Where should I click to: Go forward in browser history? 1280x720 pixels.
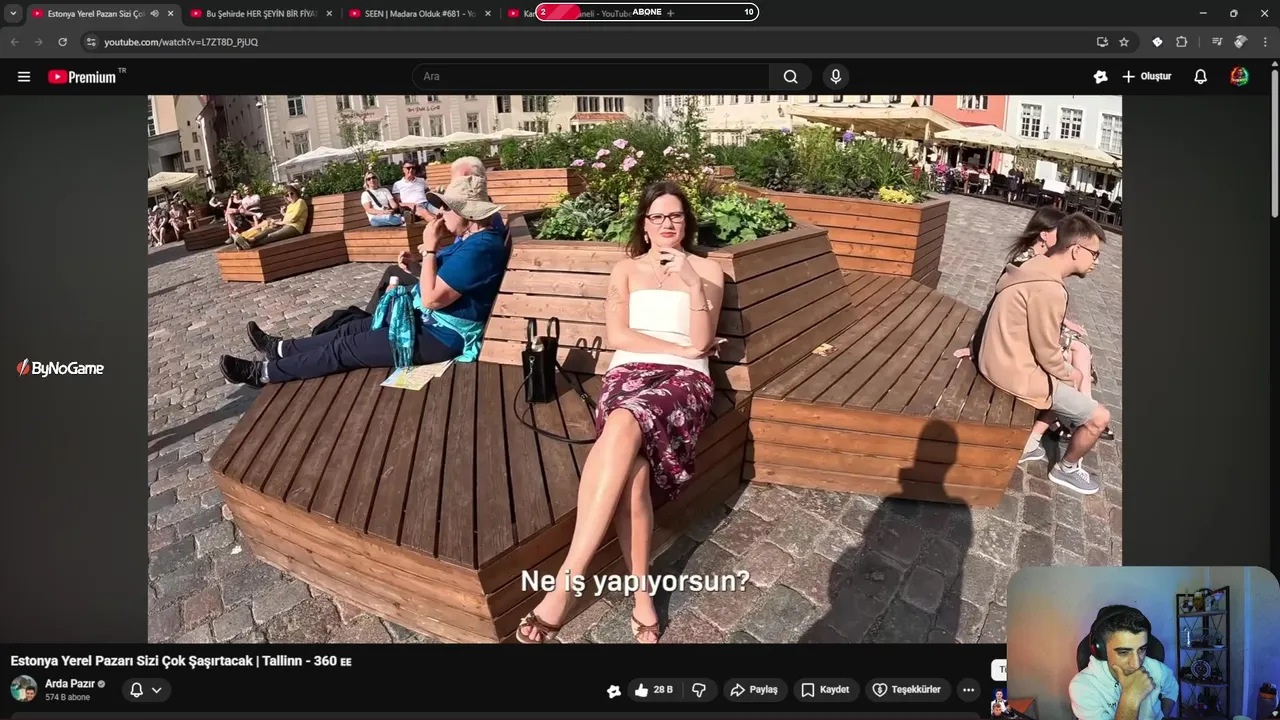click(38, 42)
